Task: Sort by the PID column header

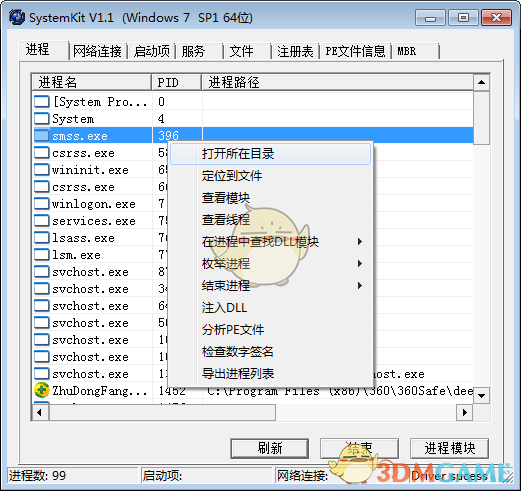Action: [177, 82]
